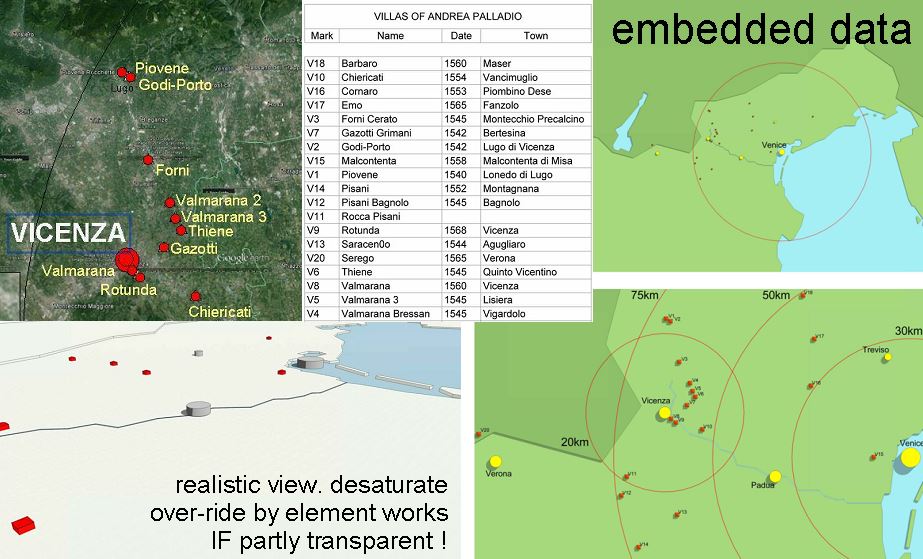Select the Thiene label on satellite map
Image resolution: width=923 pixels, height=559 pixels.
click(210, 231)
